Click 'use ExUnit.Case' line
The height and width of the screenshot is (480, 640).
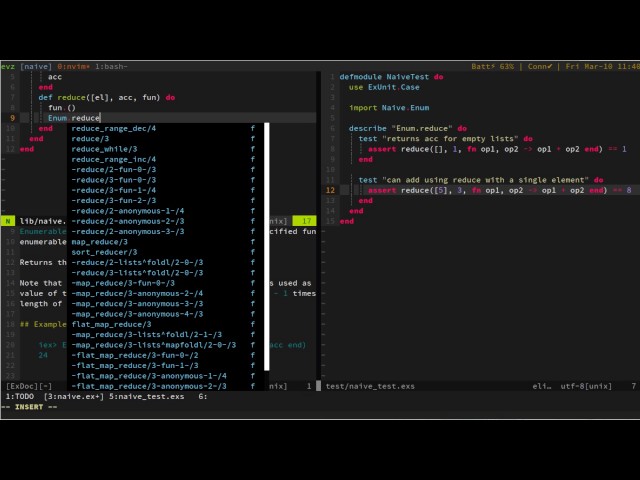[x=384, y=87]
